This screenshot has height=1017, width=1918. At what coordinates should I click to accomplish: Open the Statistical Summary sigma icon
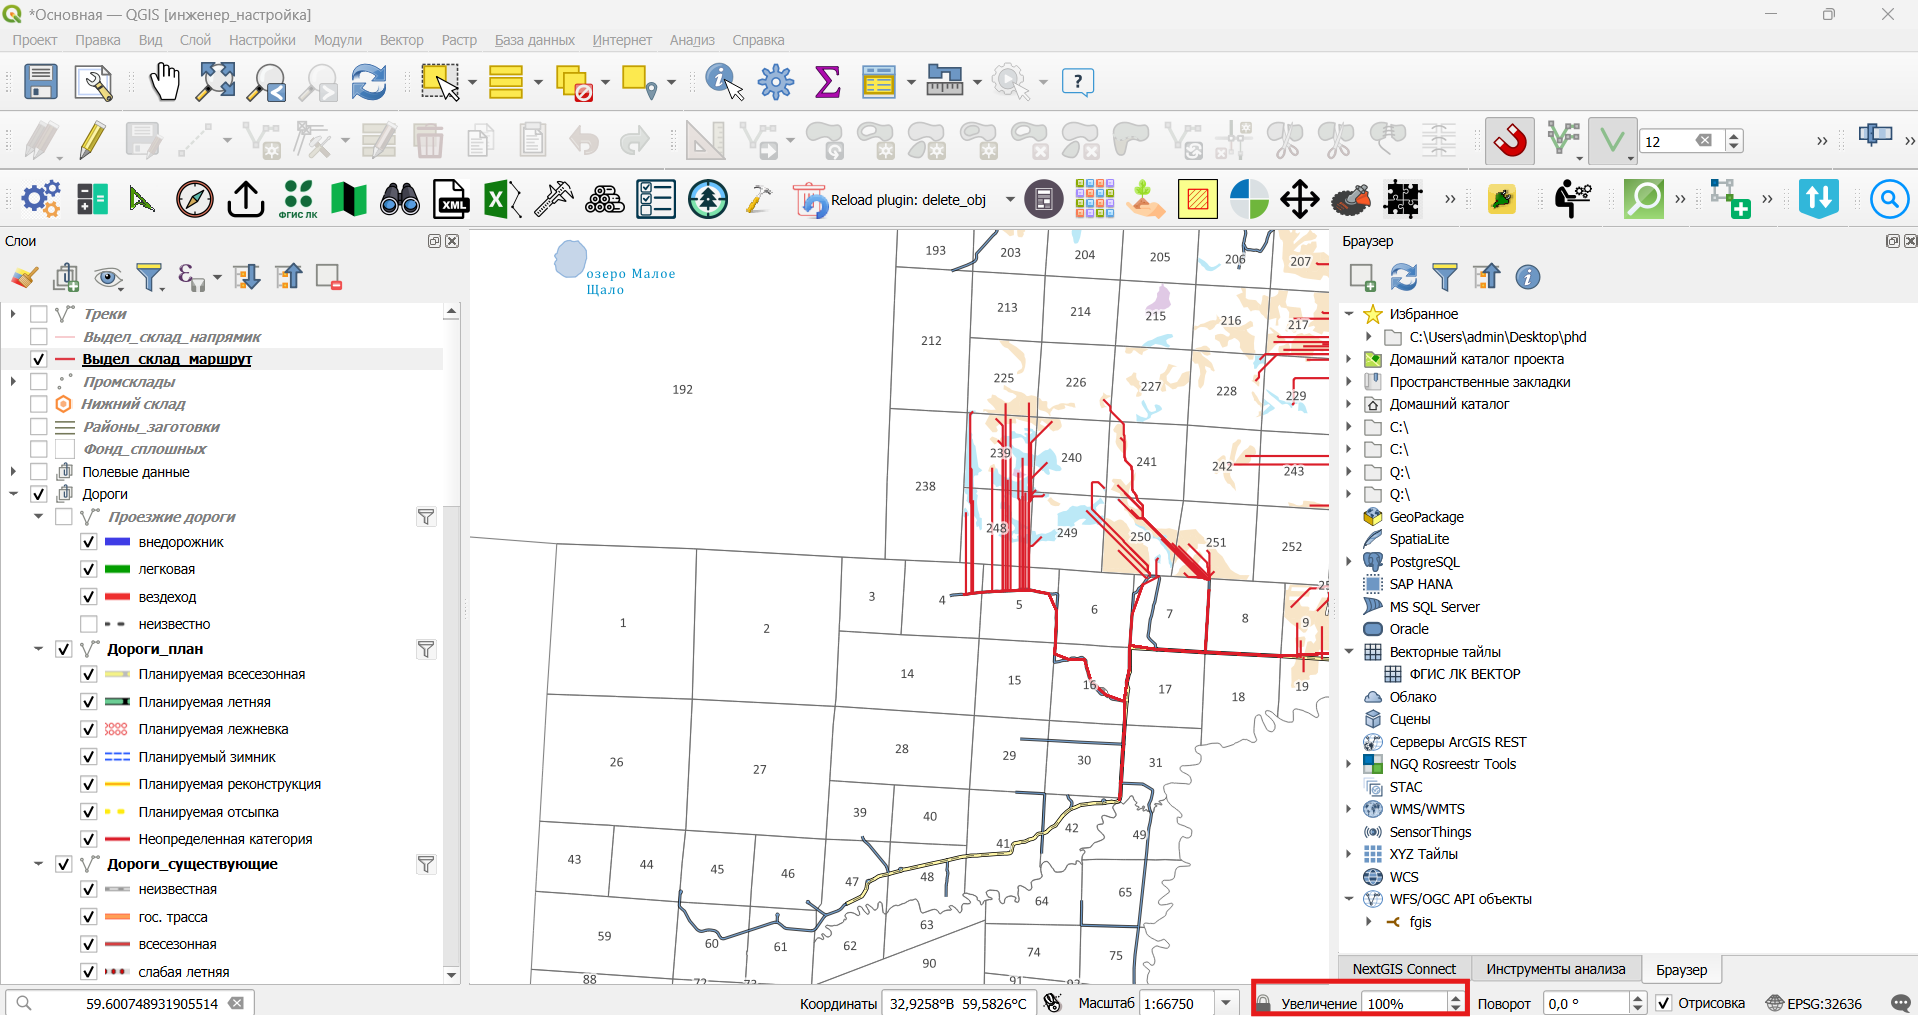pyautogui.click(x=828, y=82)
